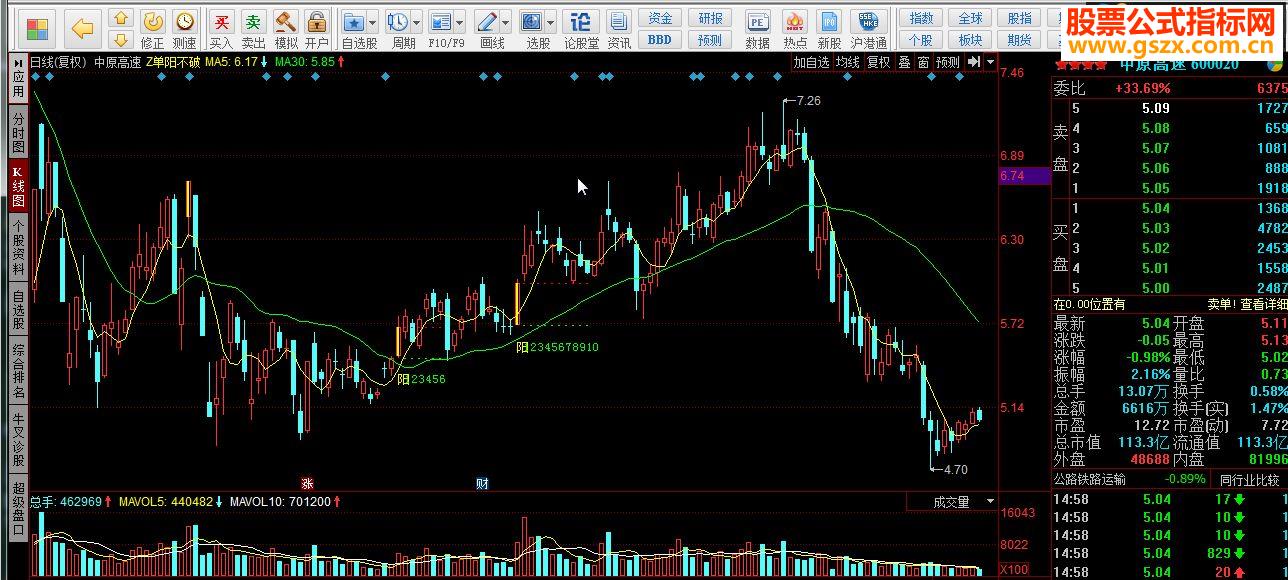Image resolution: width=1288 pixels, height=580 pixels.
Task: Expand the 自选股 dropdown arrow
Action: (373, 22)
